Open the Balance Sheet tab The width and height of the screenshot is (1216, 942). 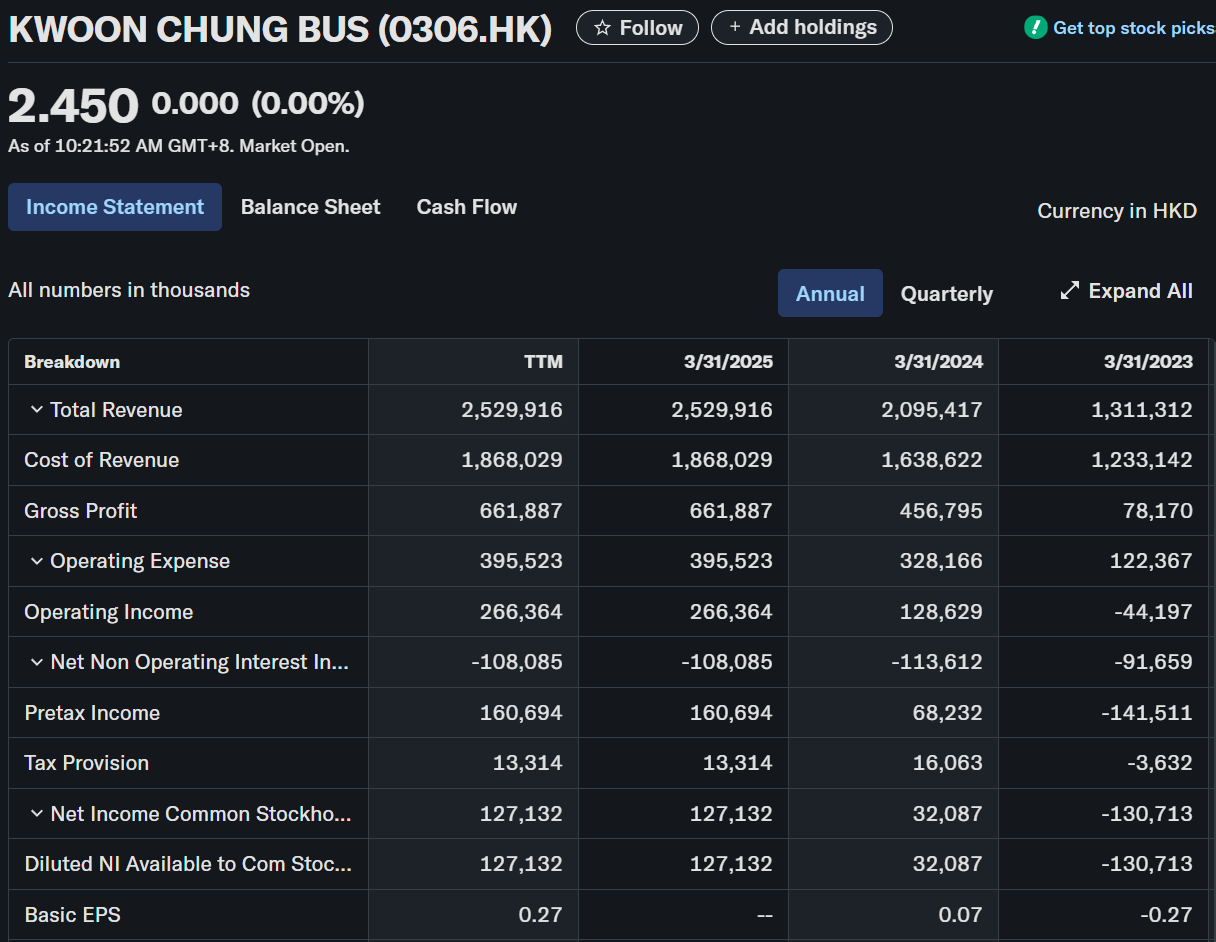pos(310,207)
